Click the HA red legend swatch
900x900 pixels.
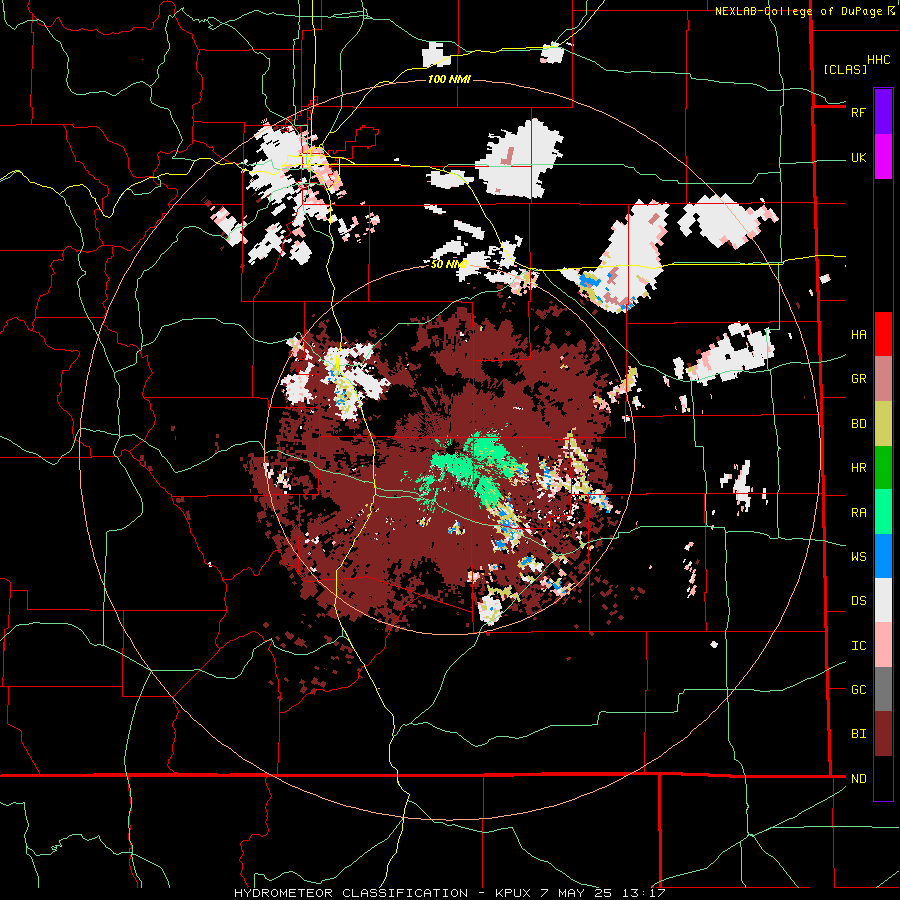[x=883, y=334]
